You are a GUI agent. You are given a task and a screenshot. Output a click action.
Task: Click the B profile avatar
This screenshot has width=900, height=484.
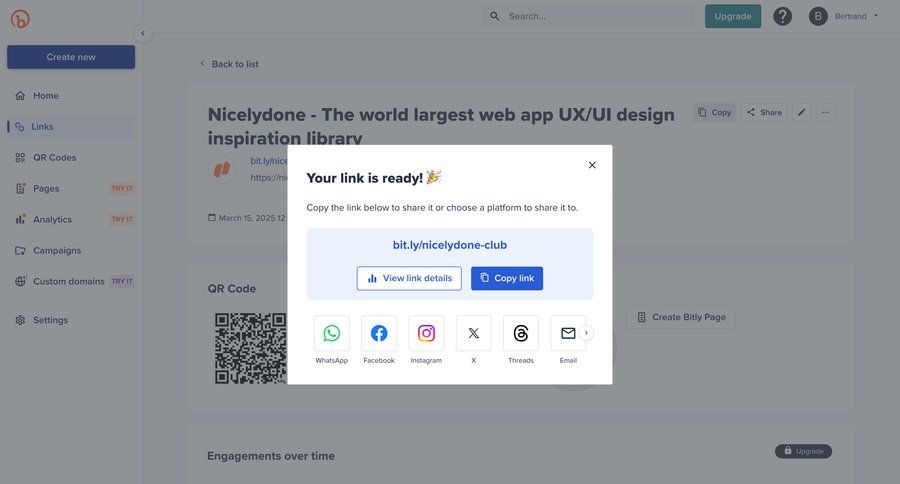tap(818, 17)
